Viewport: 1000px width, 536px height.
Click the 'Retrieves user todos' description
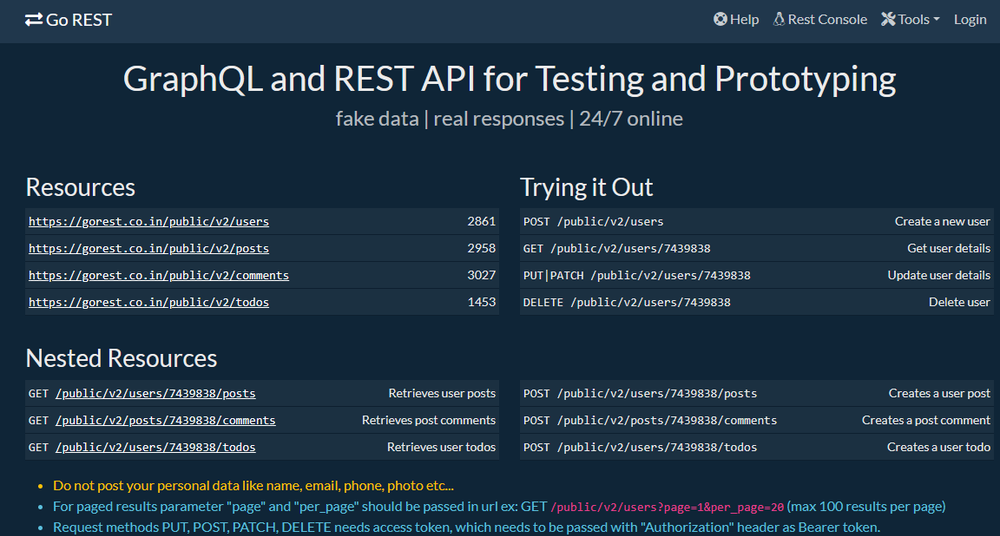(441, 447)
